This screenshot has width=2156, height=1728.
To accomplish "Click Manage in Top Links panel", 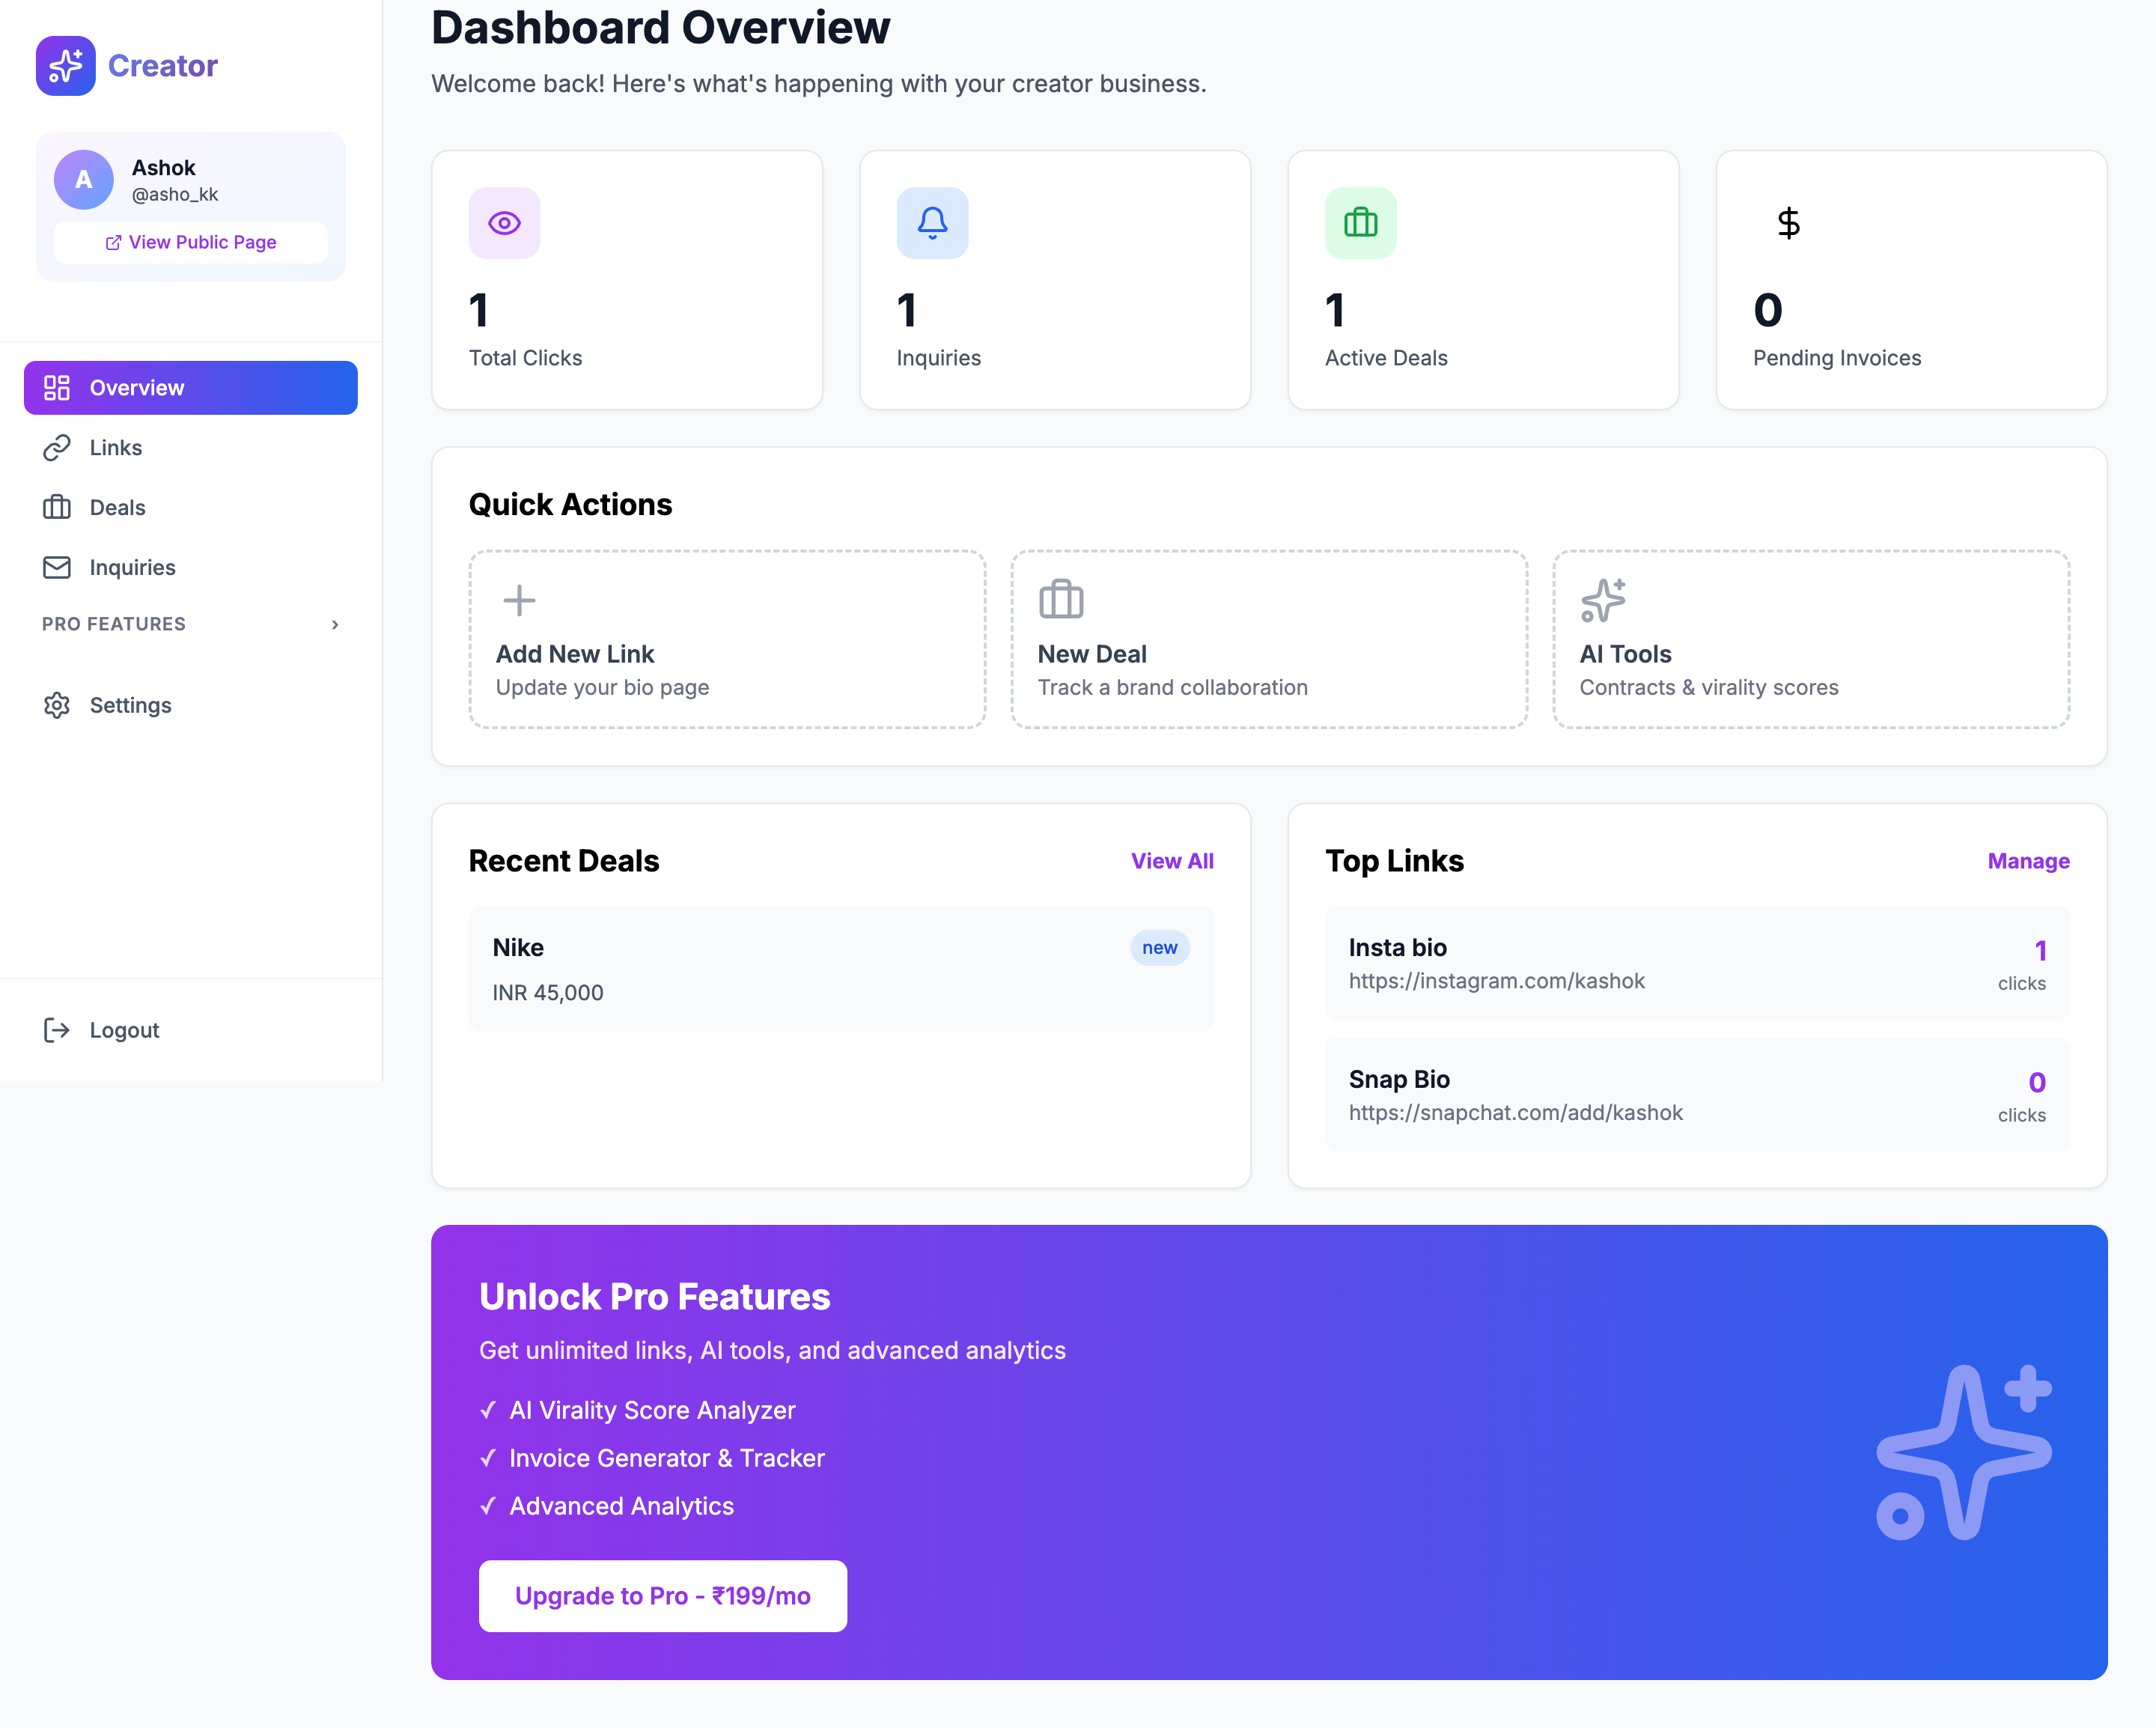I will coord(2027,860).
